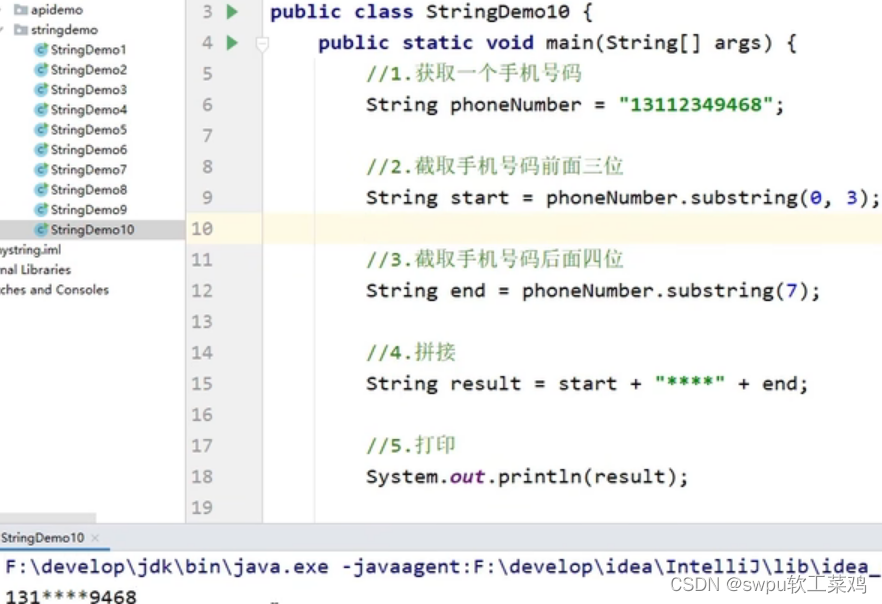The height and width of the screenshot is (604, 882).
Task: Click the StringDemo4 class icon
Action: click(x=40, y=110)
